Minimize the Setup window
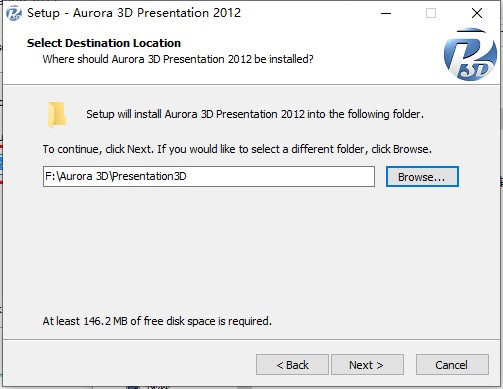 coord(386,13)
